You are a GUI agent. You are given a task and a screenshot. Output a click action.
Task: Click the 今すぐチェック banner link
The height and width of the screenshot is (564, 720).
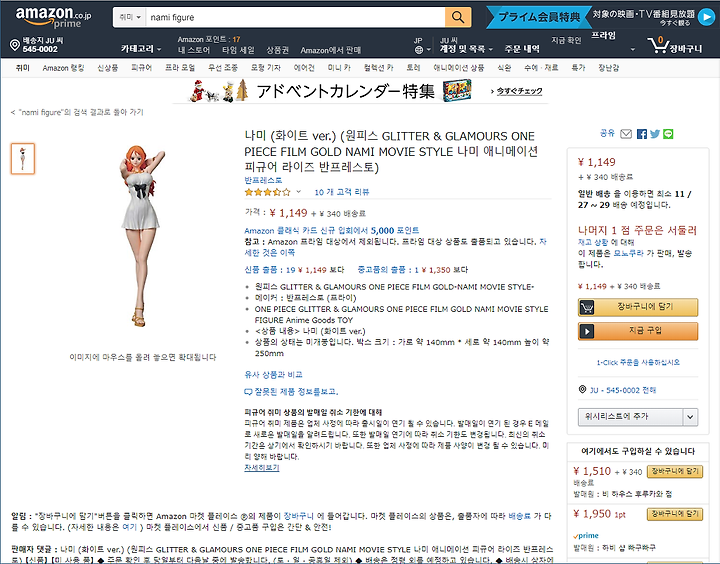(x=517, y=91)
